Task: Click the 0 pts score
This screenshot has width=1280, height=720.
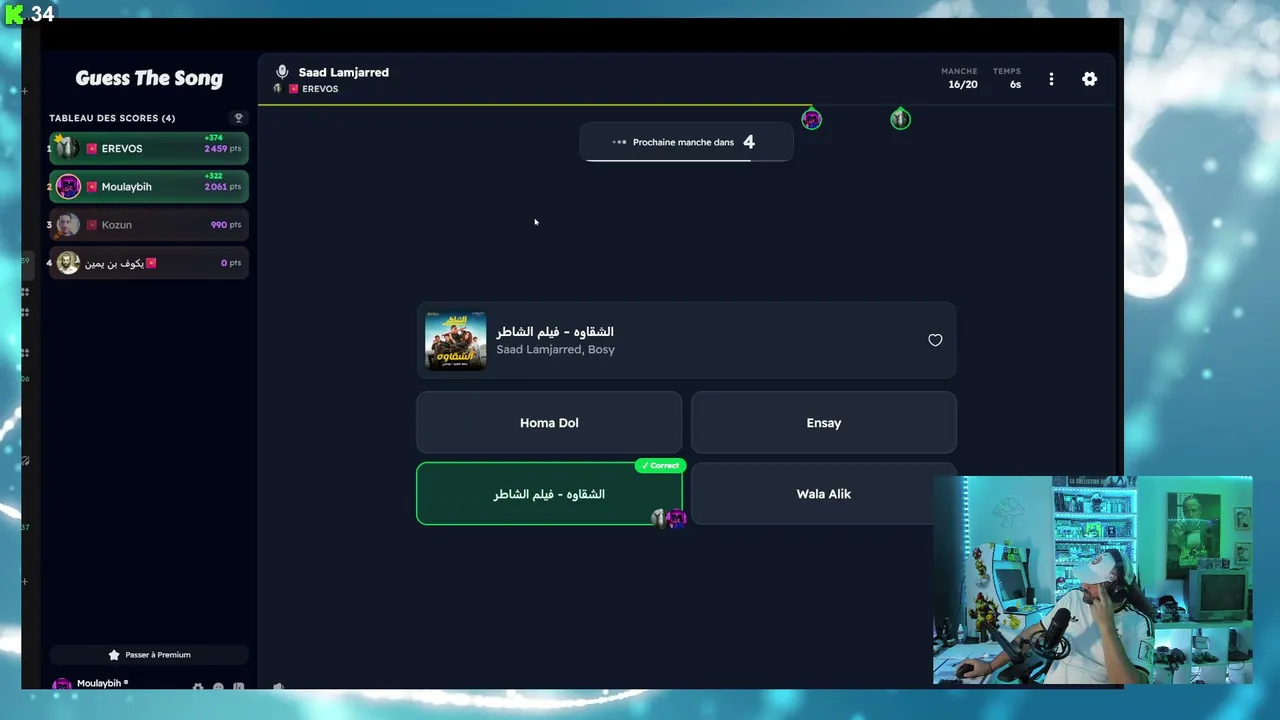Action: pos(231,263)
